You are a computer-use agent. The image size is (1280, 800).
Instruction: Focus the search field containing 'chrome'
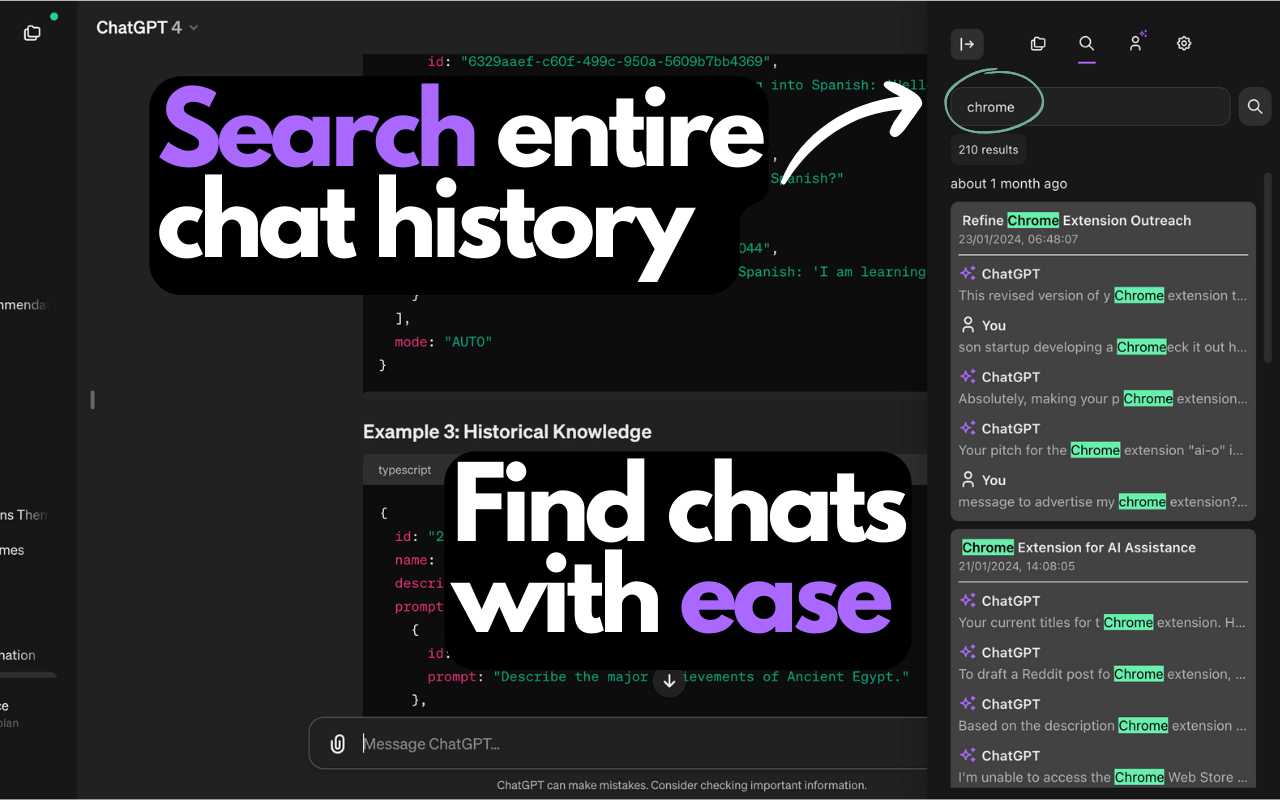coord(1091,107)
